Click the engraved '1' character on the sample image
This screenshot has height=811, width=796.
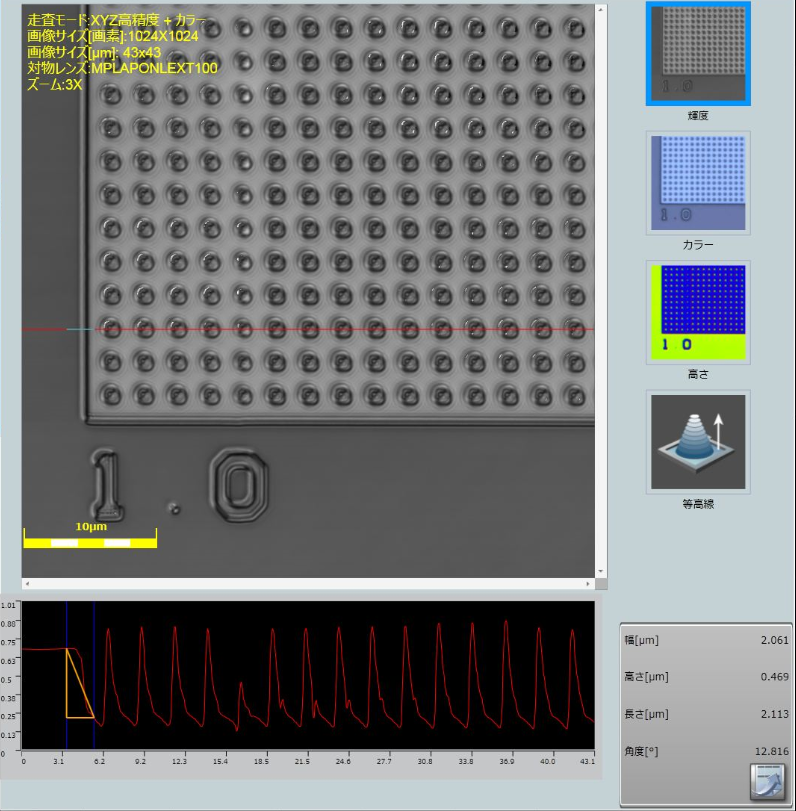click(x=107, y=485)
